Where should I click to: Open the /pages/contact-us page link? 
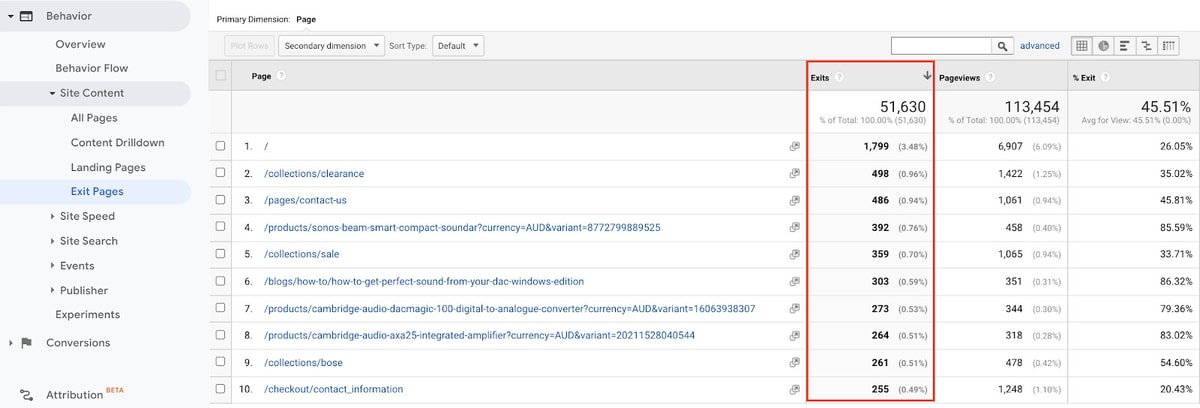pos(305,200)
